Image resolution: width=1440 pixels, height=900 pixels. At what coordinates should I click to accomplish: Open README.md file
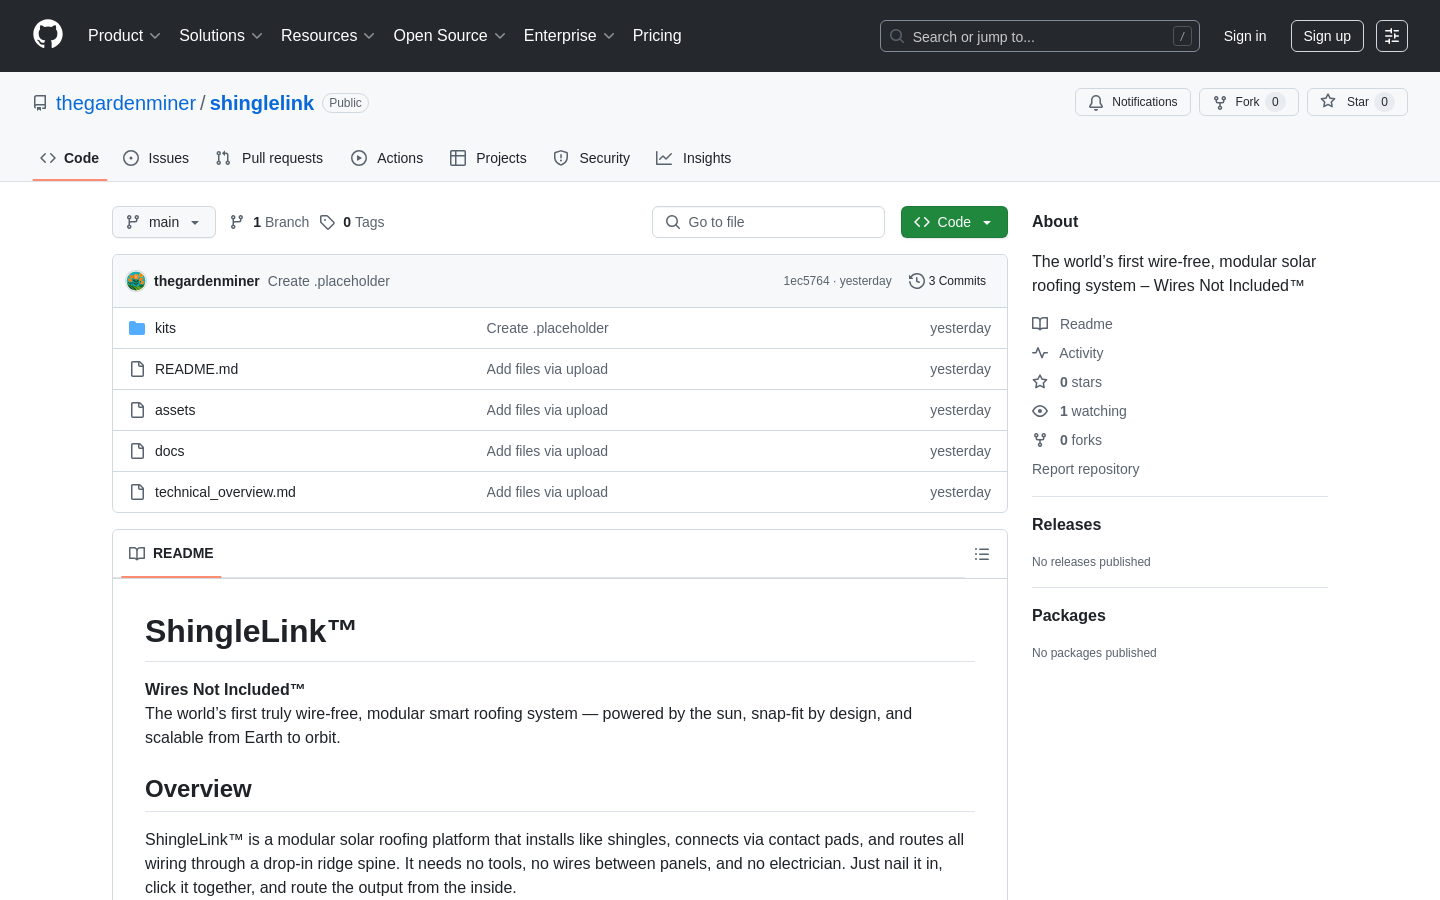(196, 369)
